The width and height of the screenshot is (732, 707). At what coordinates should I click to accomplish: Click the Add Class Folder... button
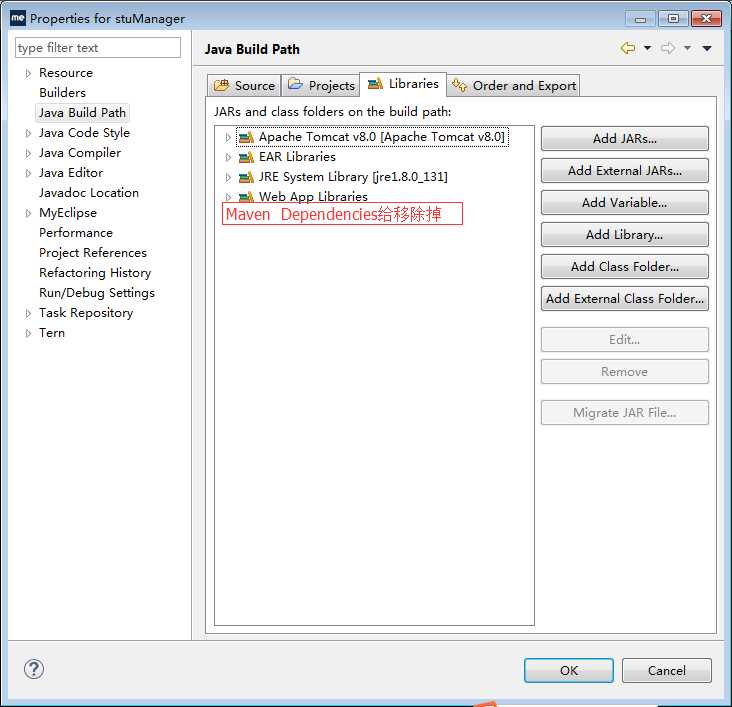[625, 267]
